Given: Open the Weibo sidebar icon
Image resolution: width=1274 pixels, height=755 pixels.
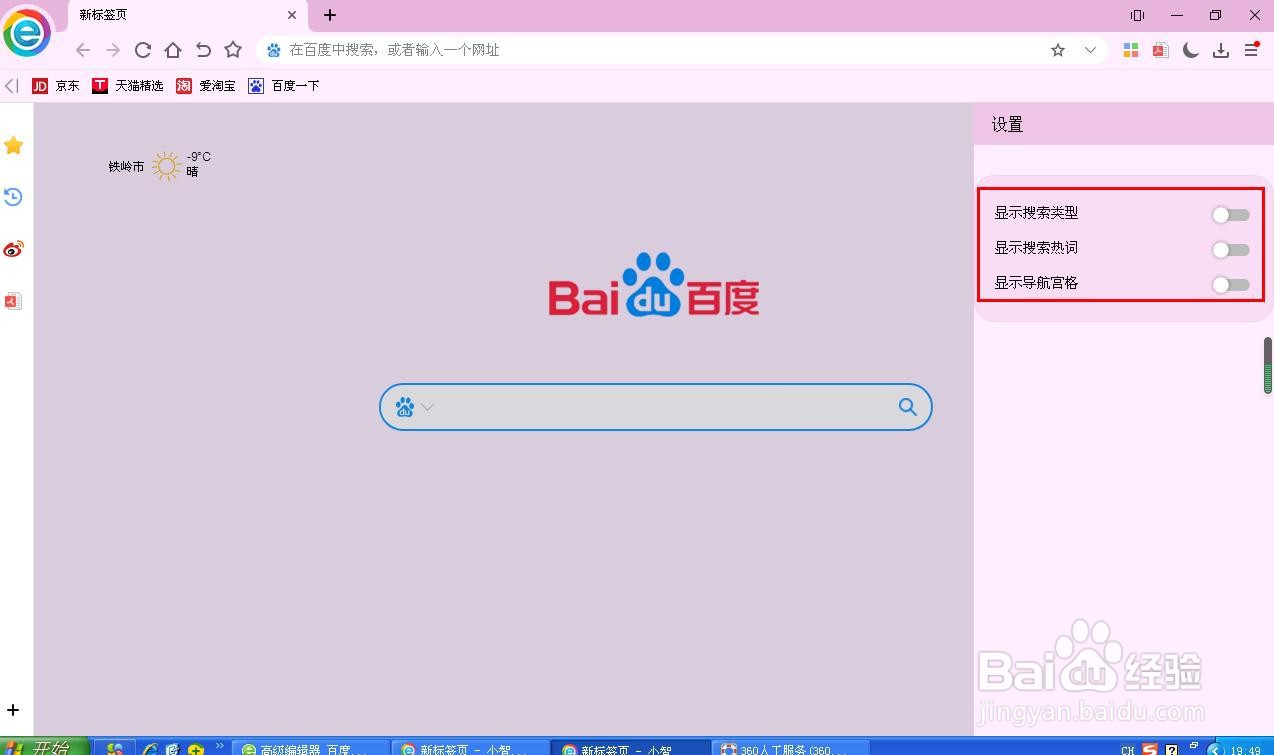Looking at the screenshot, I should 13,249.
